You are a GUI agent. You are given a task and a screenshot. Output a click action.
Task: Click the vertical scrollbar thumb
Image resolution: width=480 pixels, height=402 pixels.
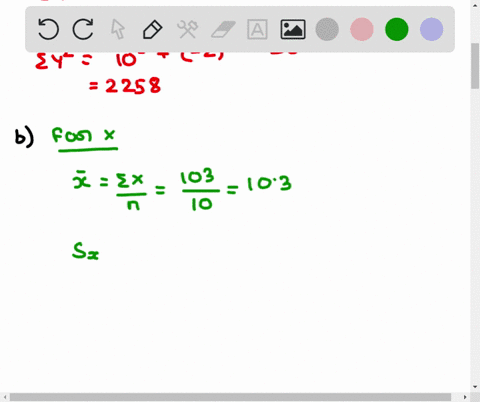[x=475, y=66]
